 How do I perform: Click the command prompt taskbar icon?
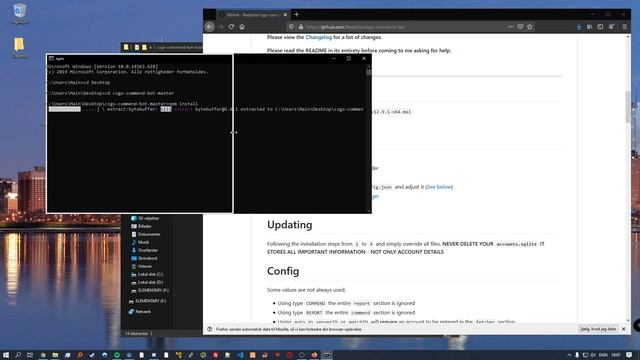tap(327, 355)
